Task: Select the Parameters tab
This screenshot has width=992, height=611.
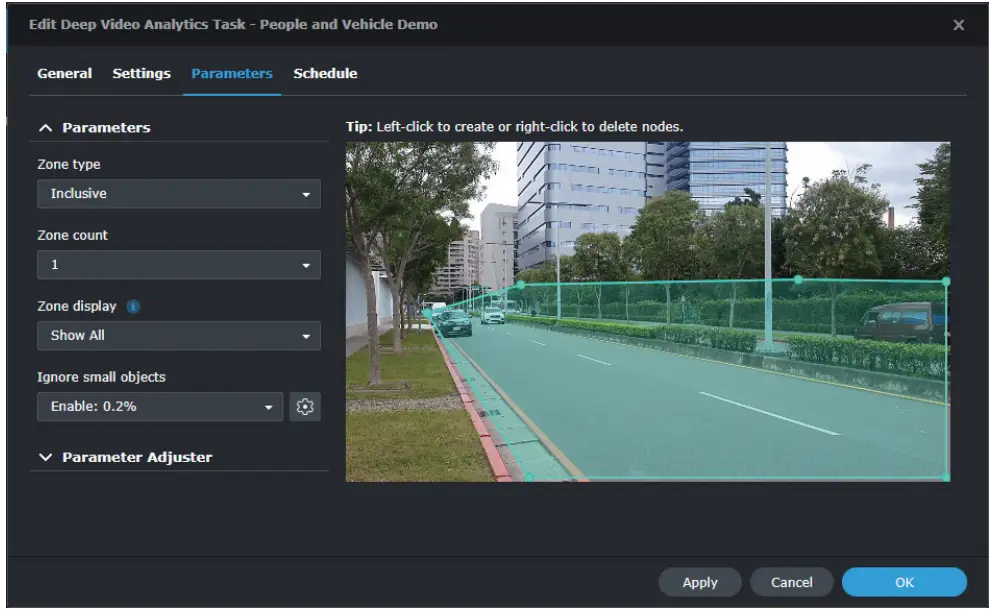Action: point(232,73)
